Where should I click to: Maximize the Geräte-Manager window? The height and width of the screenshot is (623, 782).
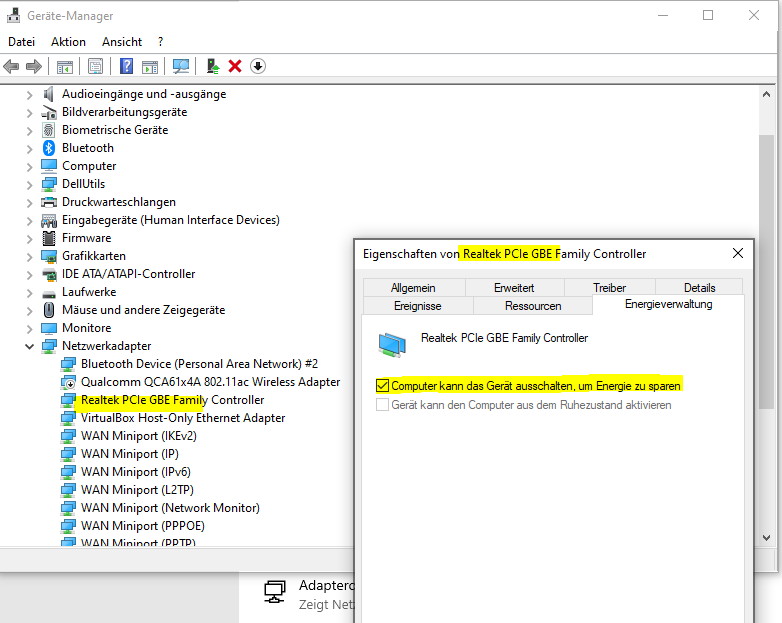[x=708, y=15]
